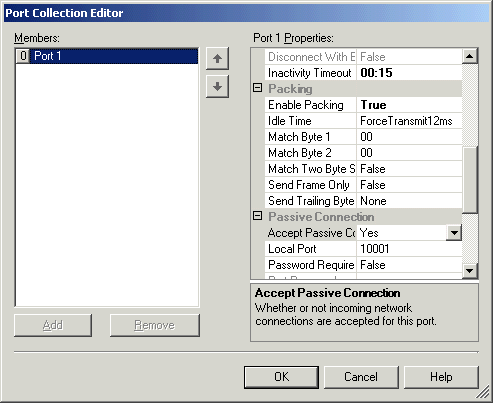Collapse the Passive Connection category

click(x=257, y=216)
